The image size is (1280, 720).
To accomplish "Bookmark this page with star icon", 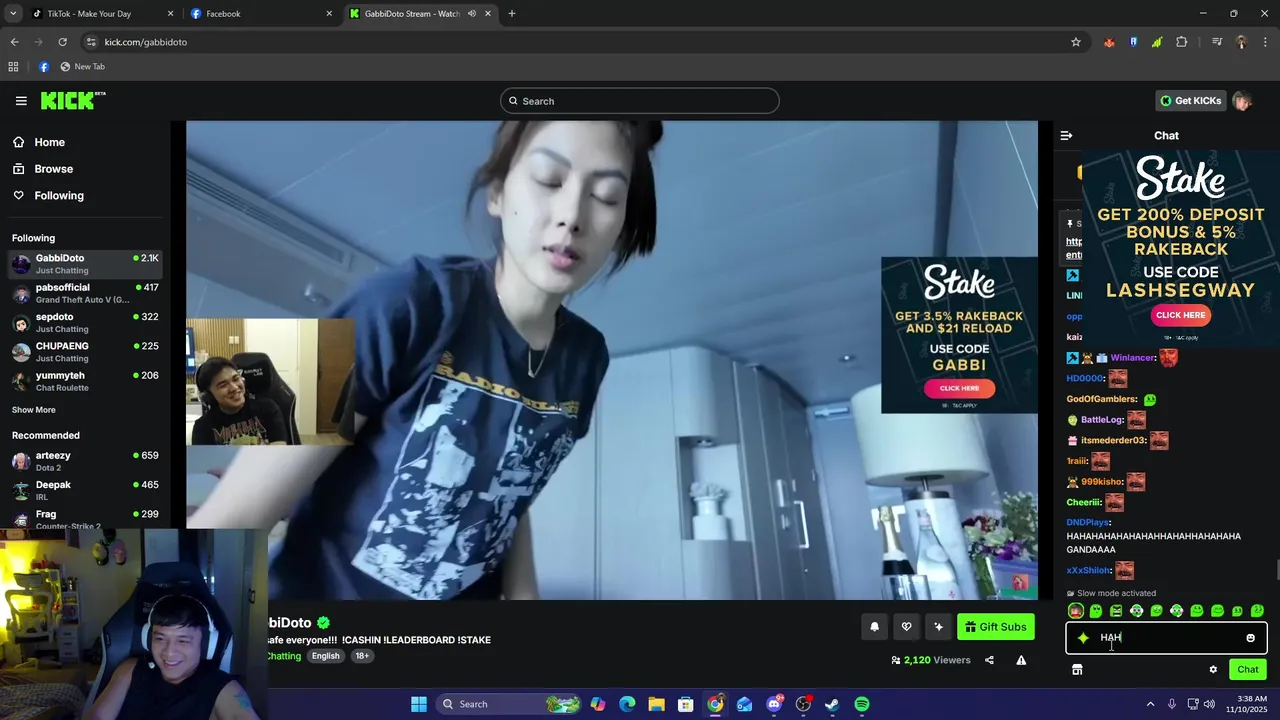I will (1076, 42).
